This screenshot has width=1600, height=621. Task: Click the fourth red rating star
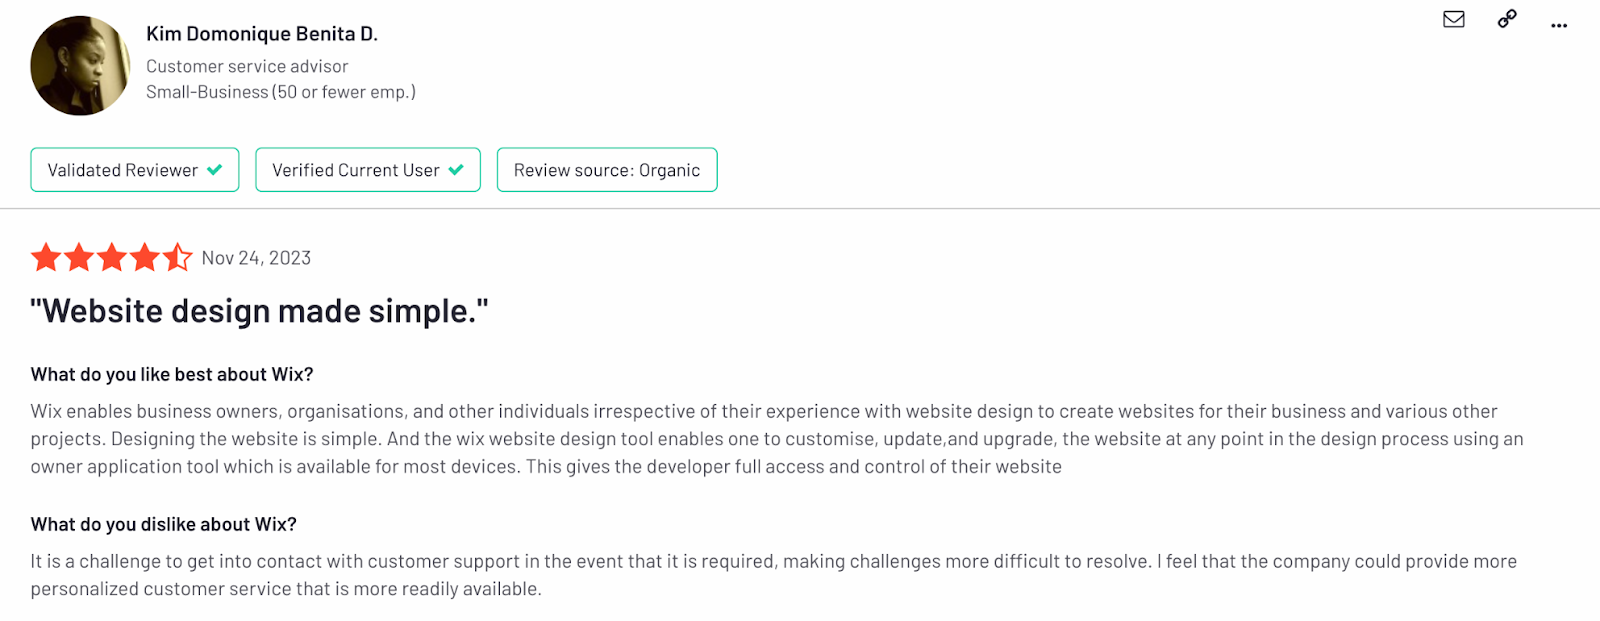(x=145, y=257)
